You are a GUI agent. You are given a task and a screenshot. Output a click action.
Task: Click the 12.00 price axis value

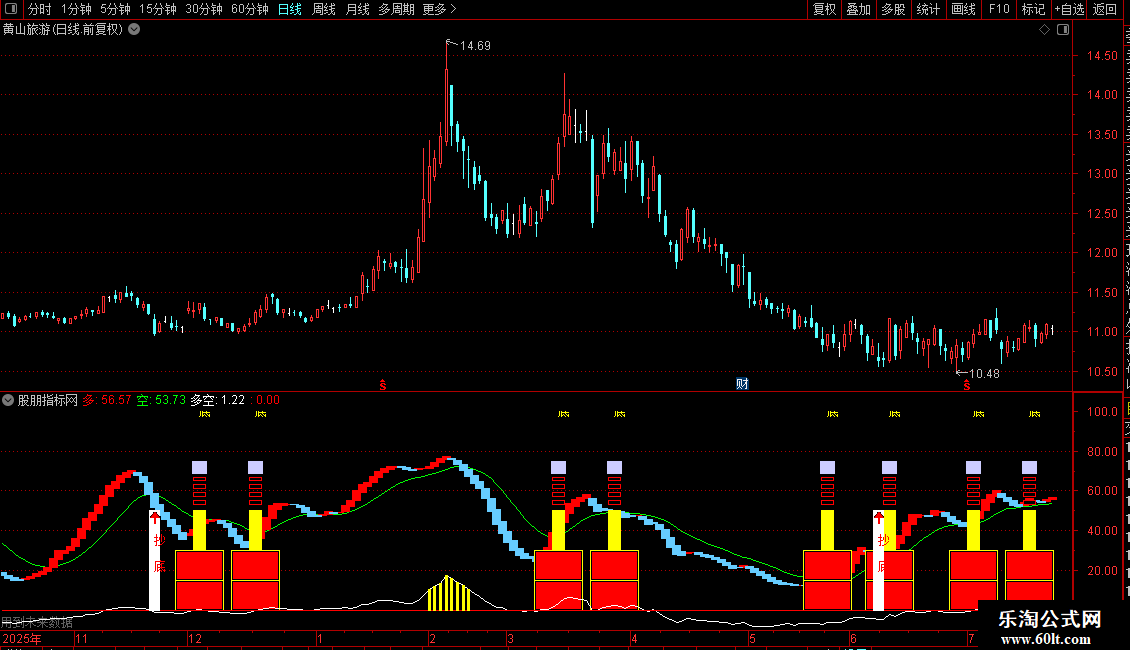(1102, 253)
